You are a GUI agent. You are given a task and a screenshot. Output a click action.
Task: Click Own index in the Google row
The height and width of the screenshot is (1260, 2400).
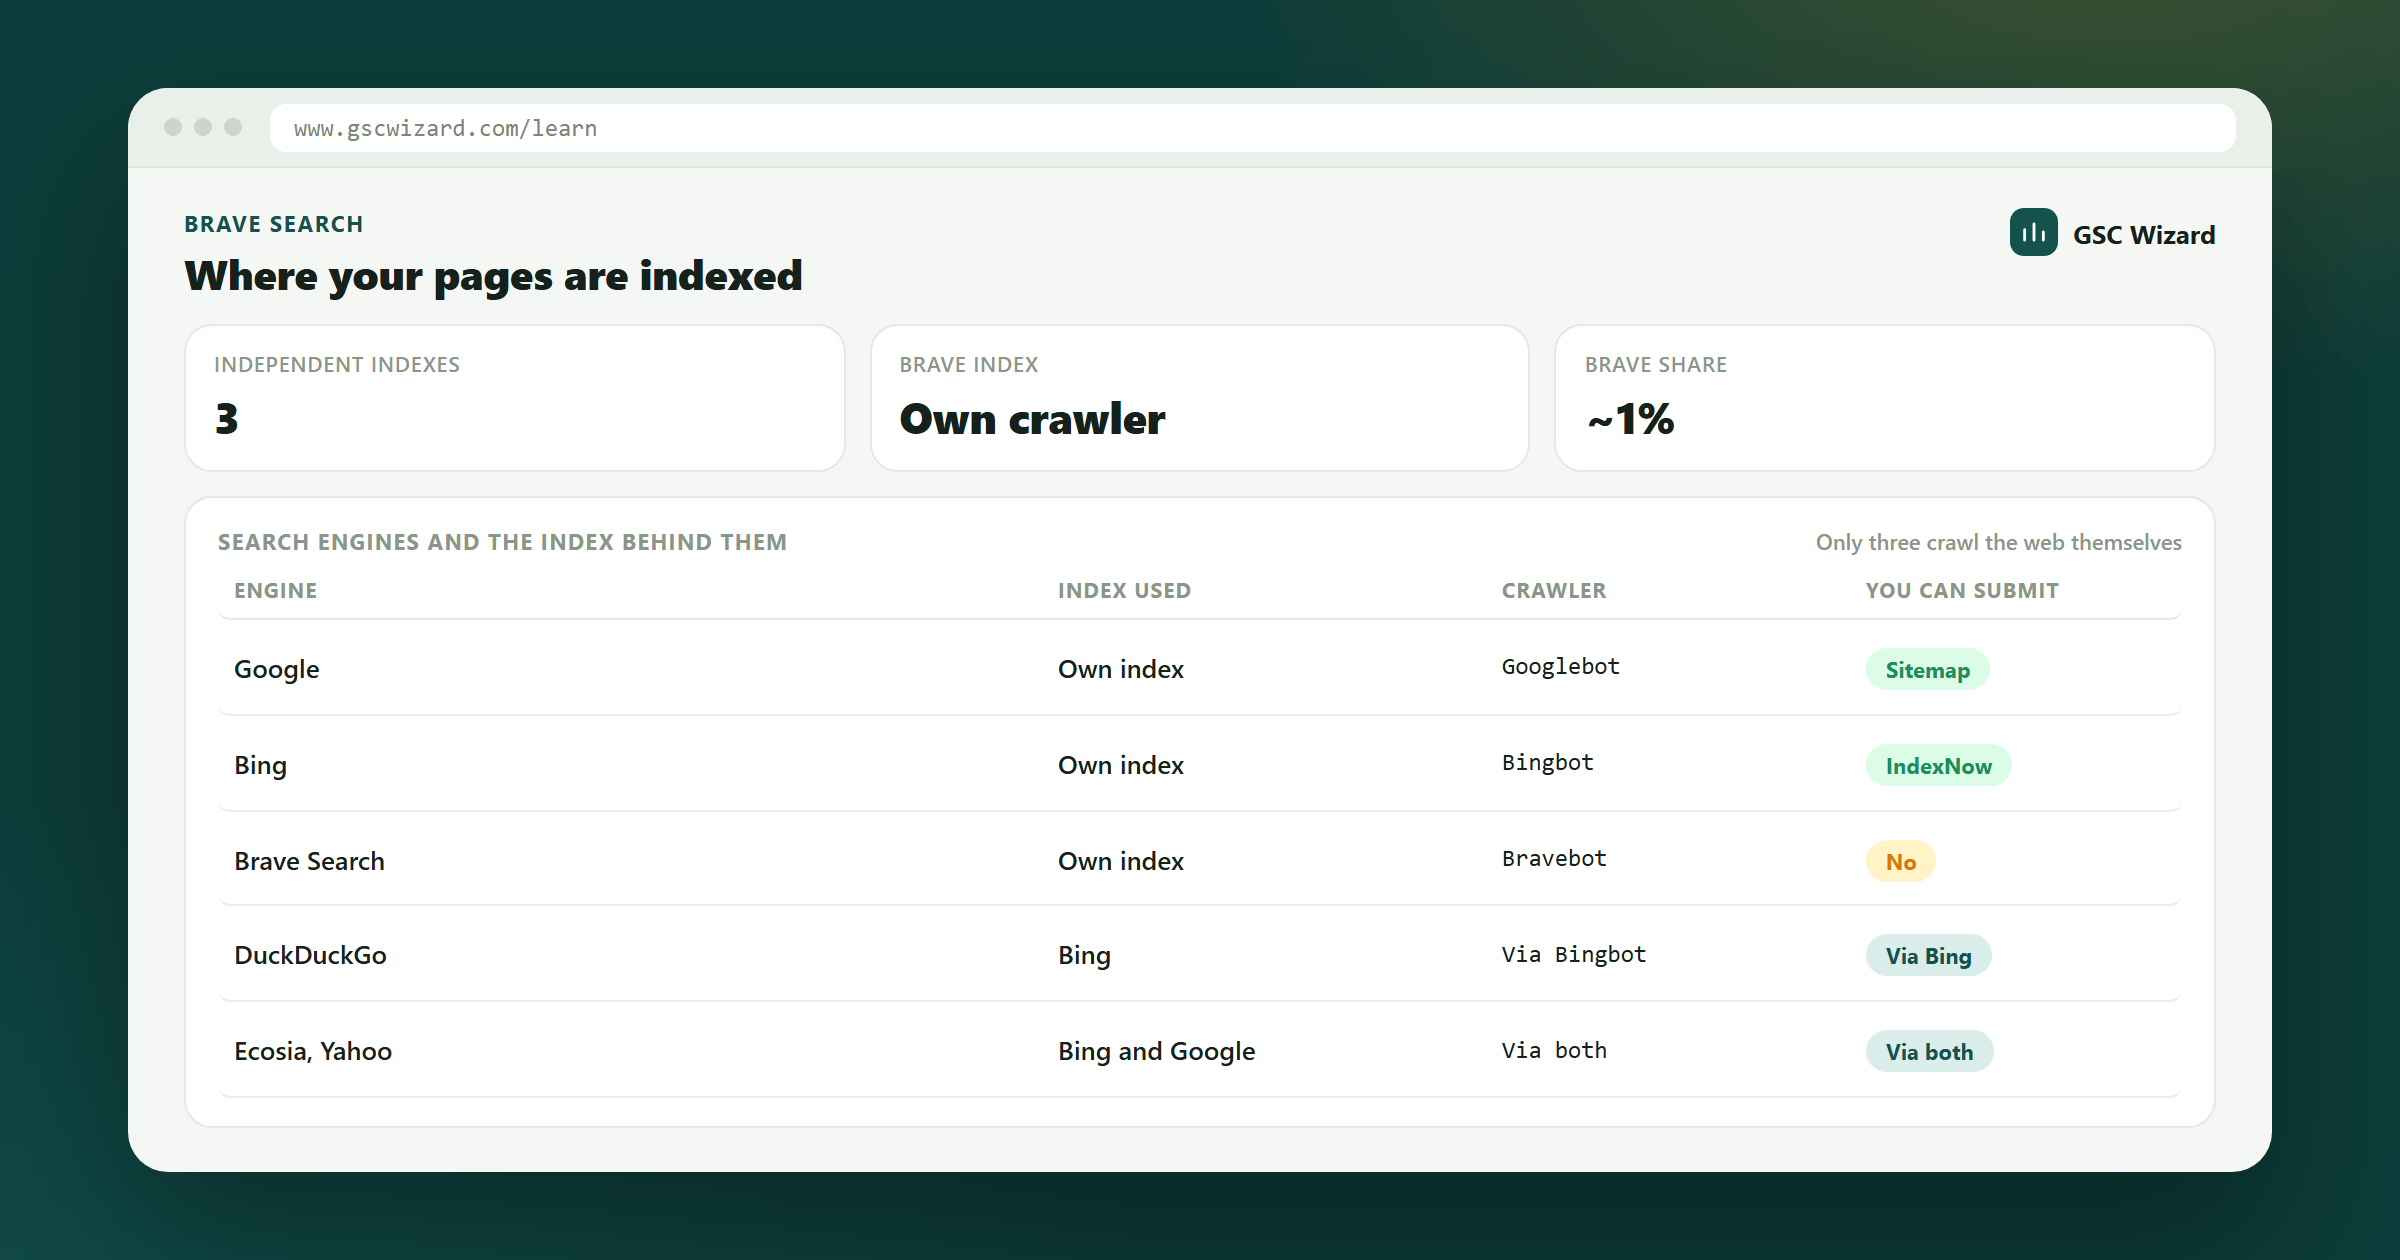[x=1121, y=669]
